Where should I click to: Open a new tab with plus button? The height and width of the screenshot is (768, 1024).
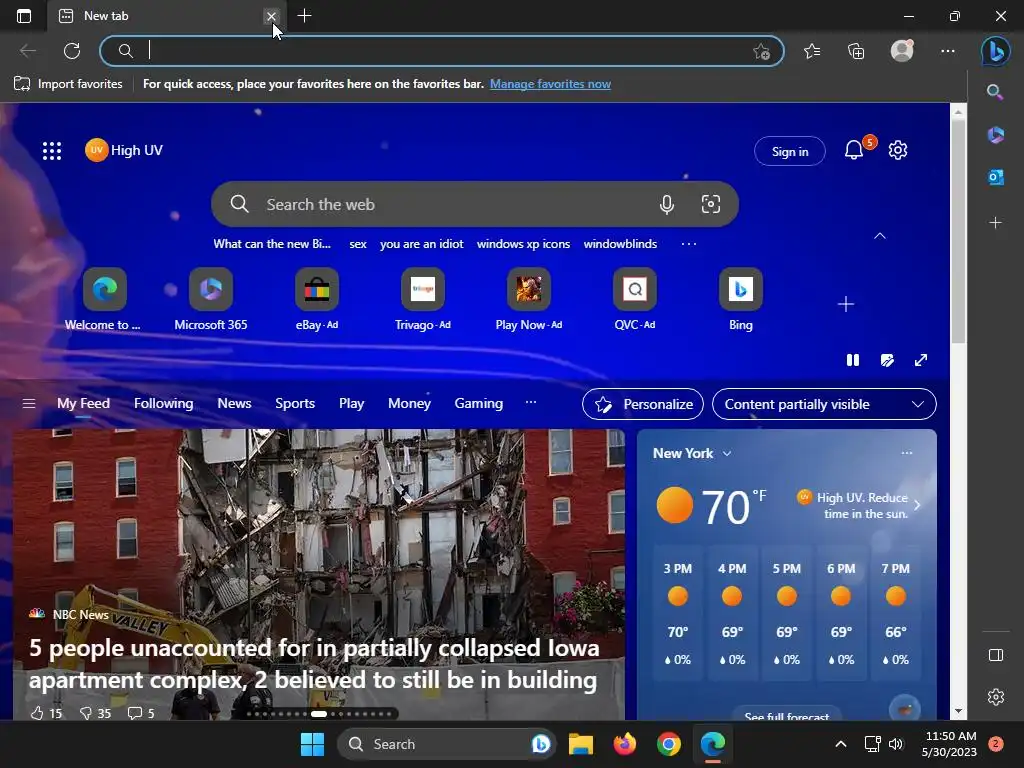(x=304, y=16)
